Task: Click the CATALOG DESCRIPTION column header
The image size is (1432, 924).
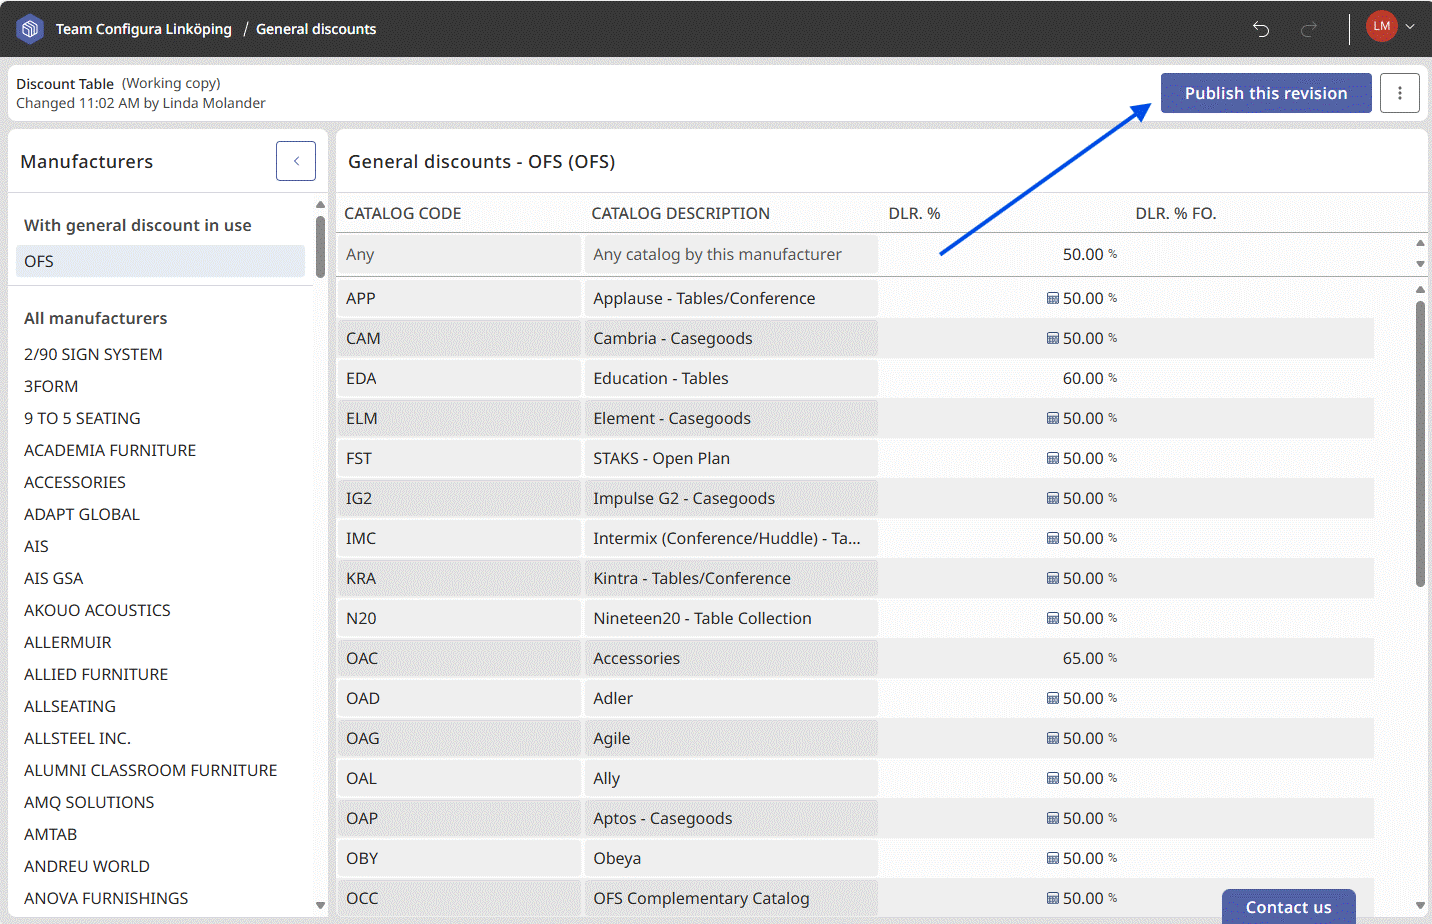Action: (x=680, y=213)
